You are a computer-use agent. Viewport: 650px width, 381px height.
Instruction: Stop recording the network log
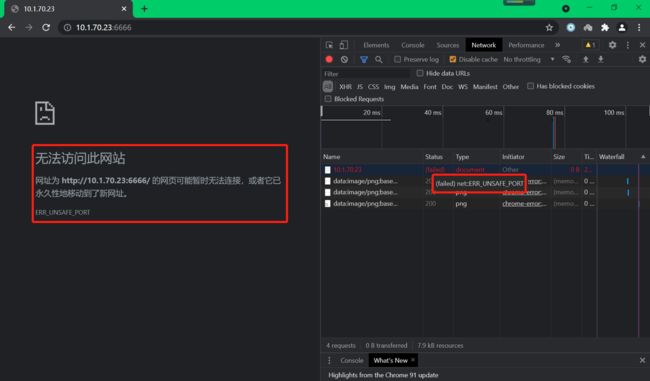(x=329, y=59)
